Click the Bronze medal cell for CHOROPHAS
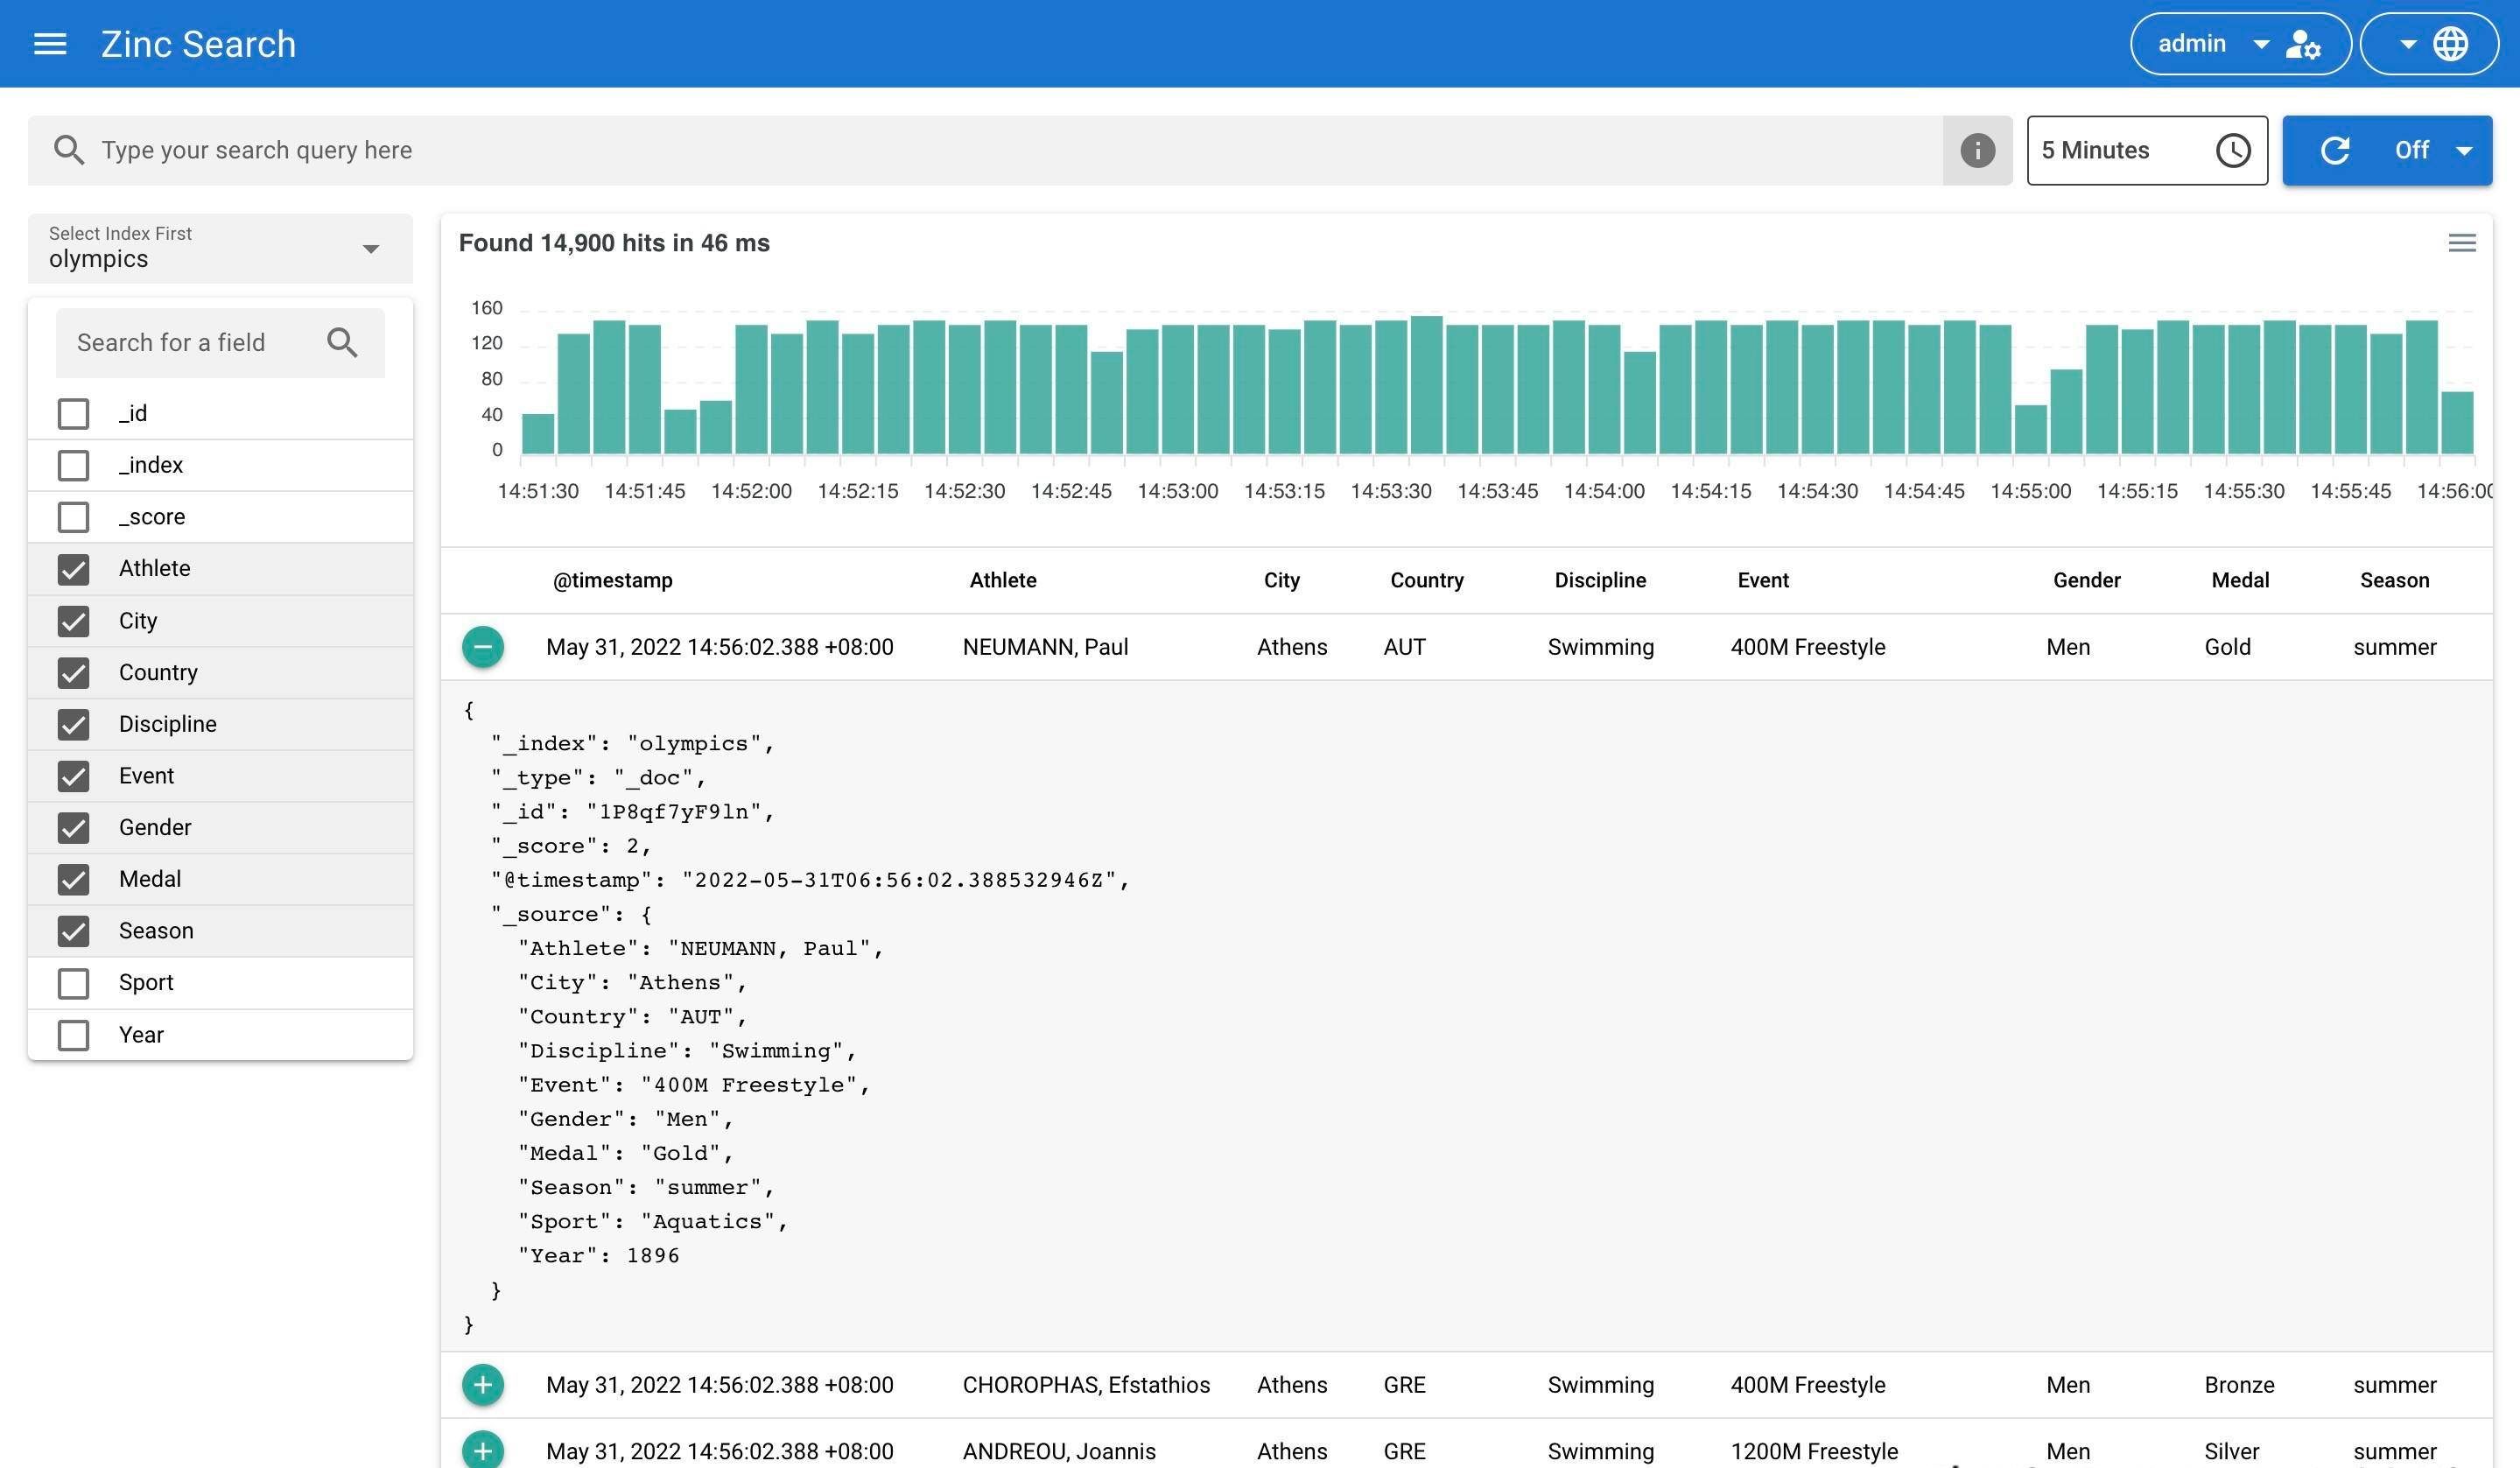 (x=2239, y=1385)
